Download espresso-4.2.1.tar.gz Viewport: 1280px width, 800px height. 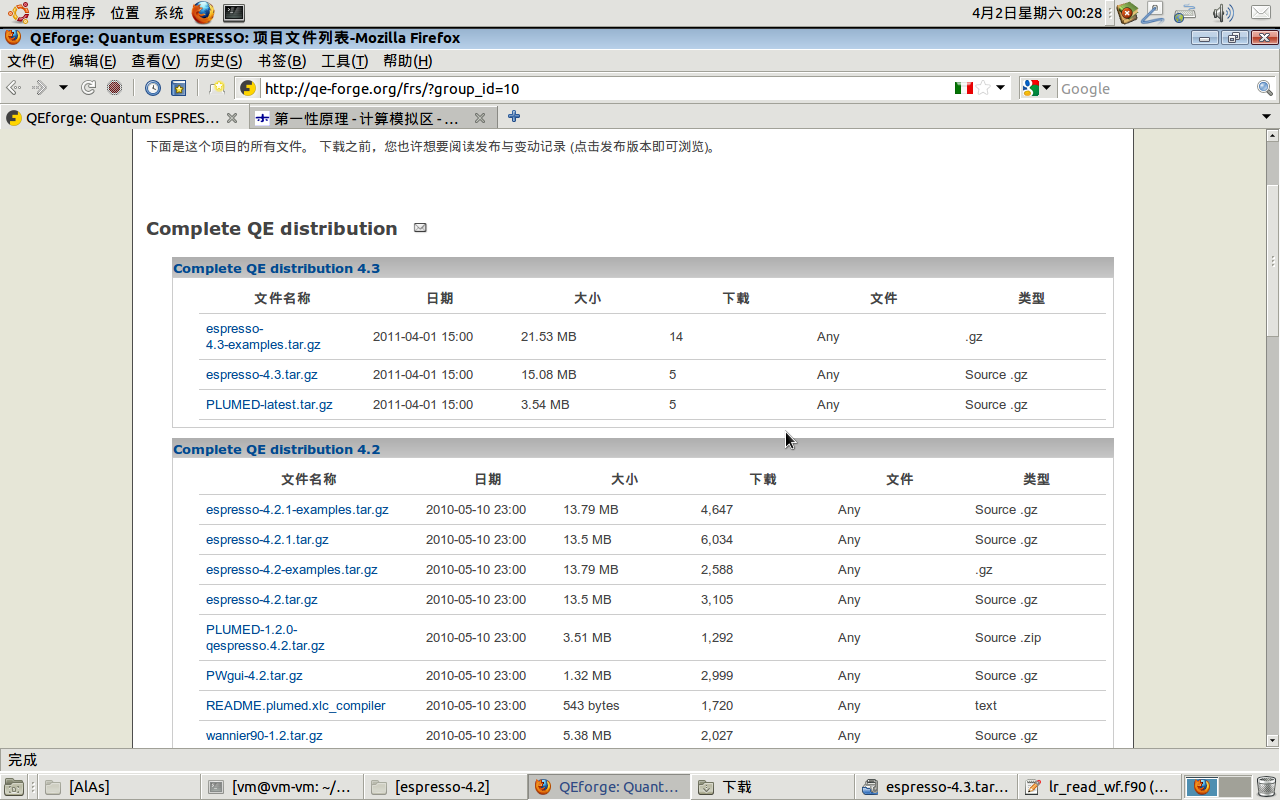tap(267, 540)
